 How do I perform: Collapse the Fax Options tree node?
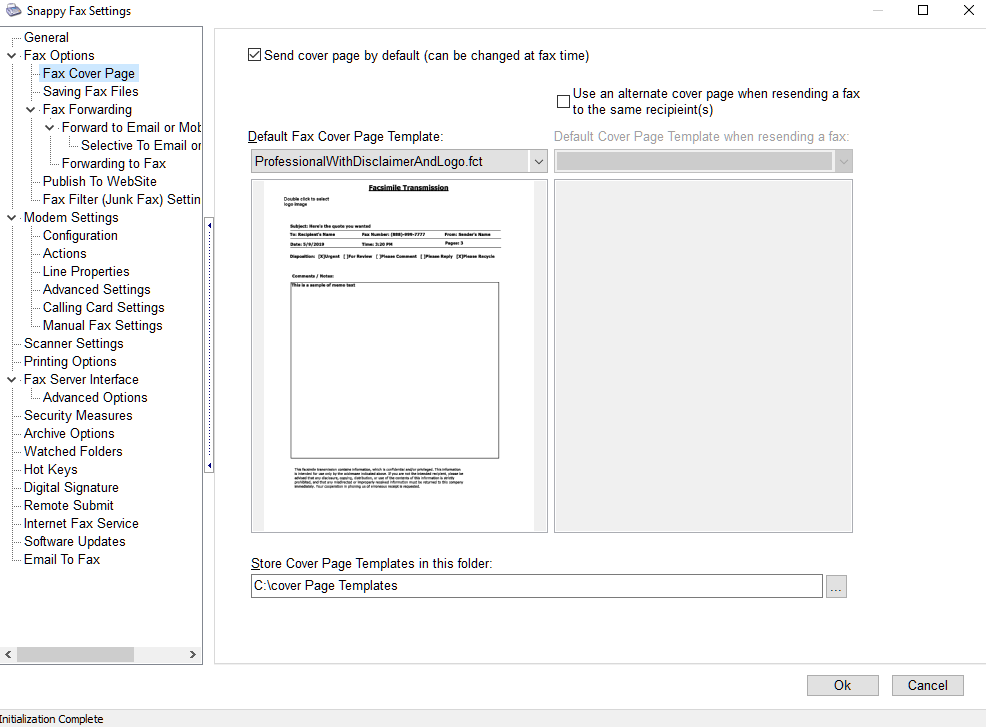click(12, 56)
